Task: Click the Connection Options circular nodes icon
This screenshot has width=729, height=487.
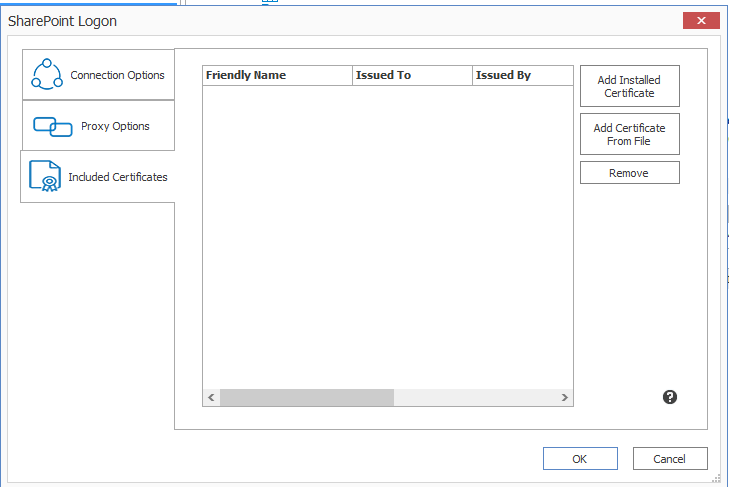Action: 46,74
